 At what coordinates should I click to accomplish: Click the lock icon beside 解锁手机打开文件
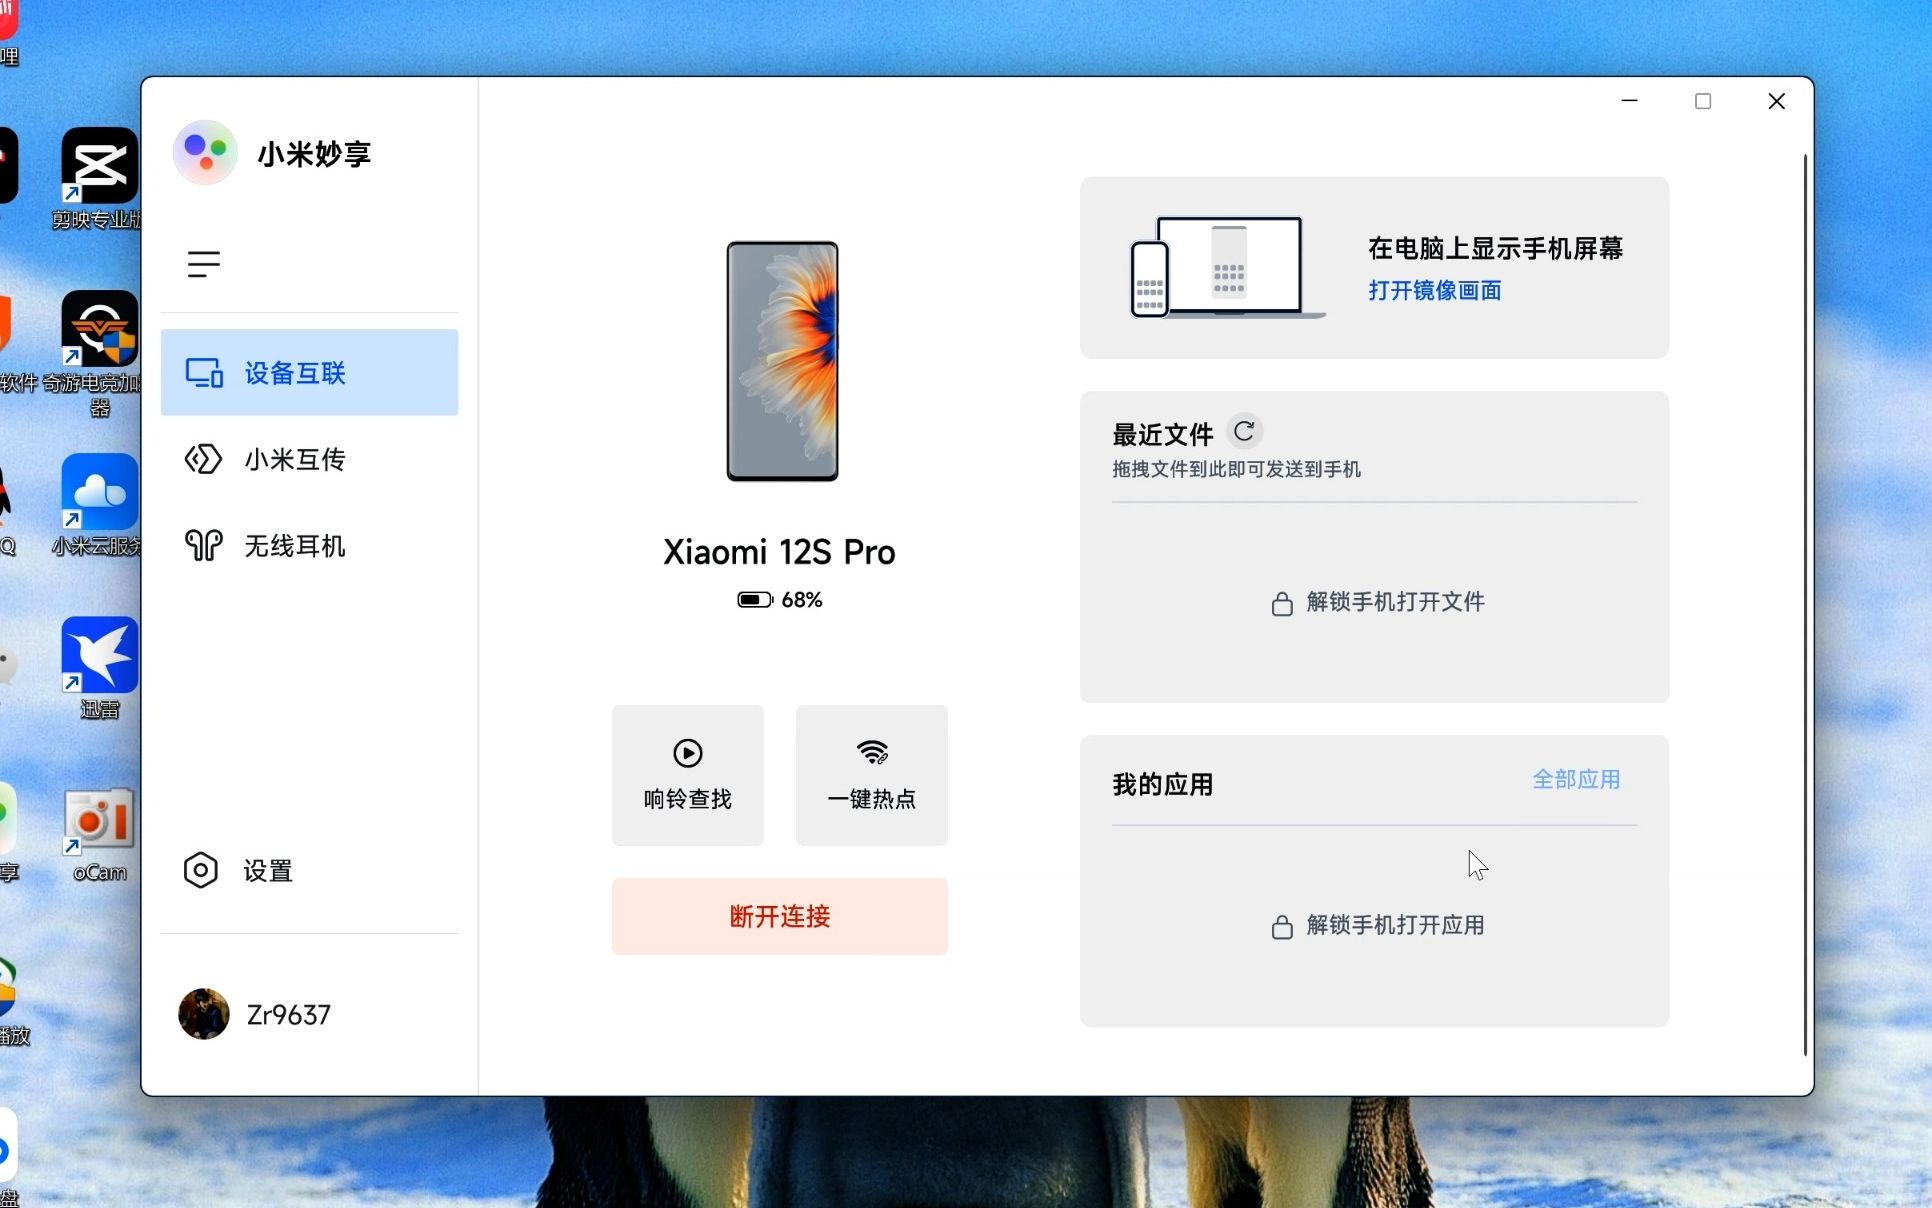1282,604
